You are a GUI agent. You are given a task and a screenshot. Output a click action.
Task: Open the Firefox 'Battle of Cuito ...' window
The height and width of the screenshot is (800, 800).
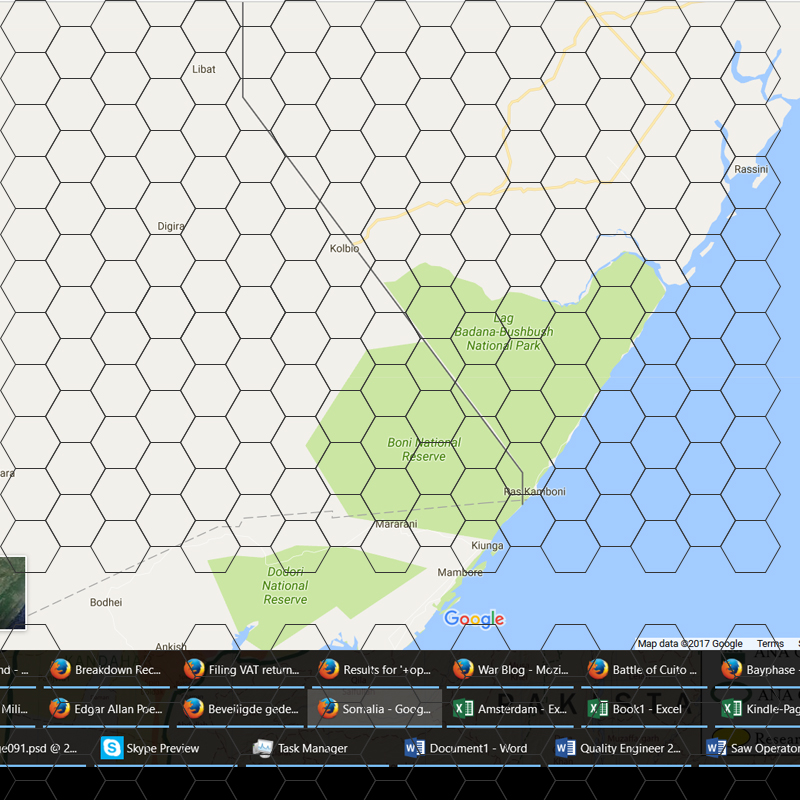point(644,669)
